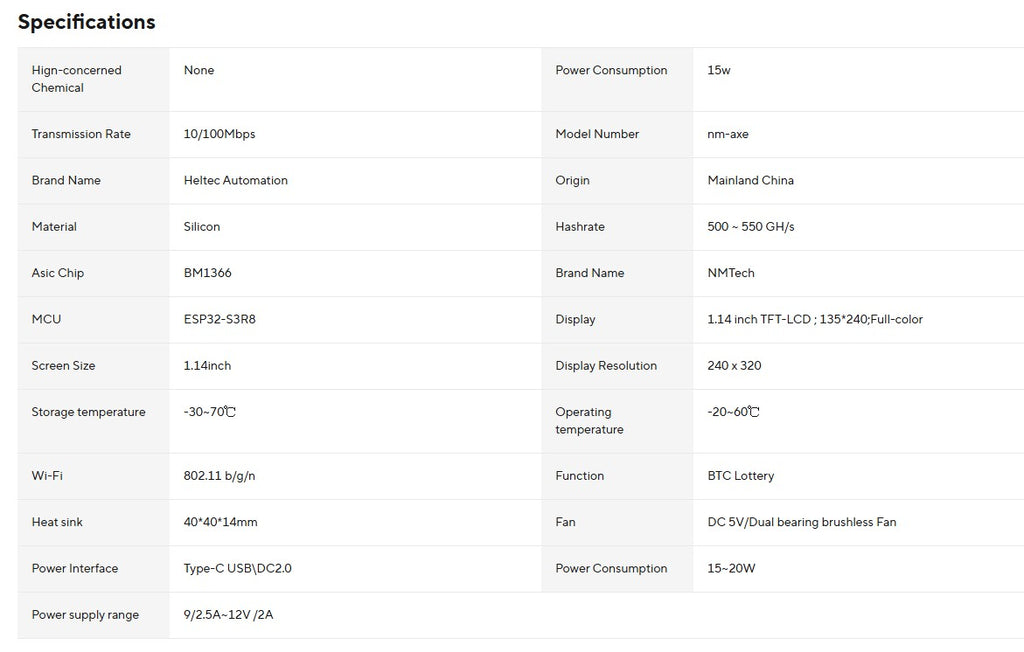Select the BM1366 Asic Chip value

pyautogui.click(x=207, y=273)
